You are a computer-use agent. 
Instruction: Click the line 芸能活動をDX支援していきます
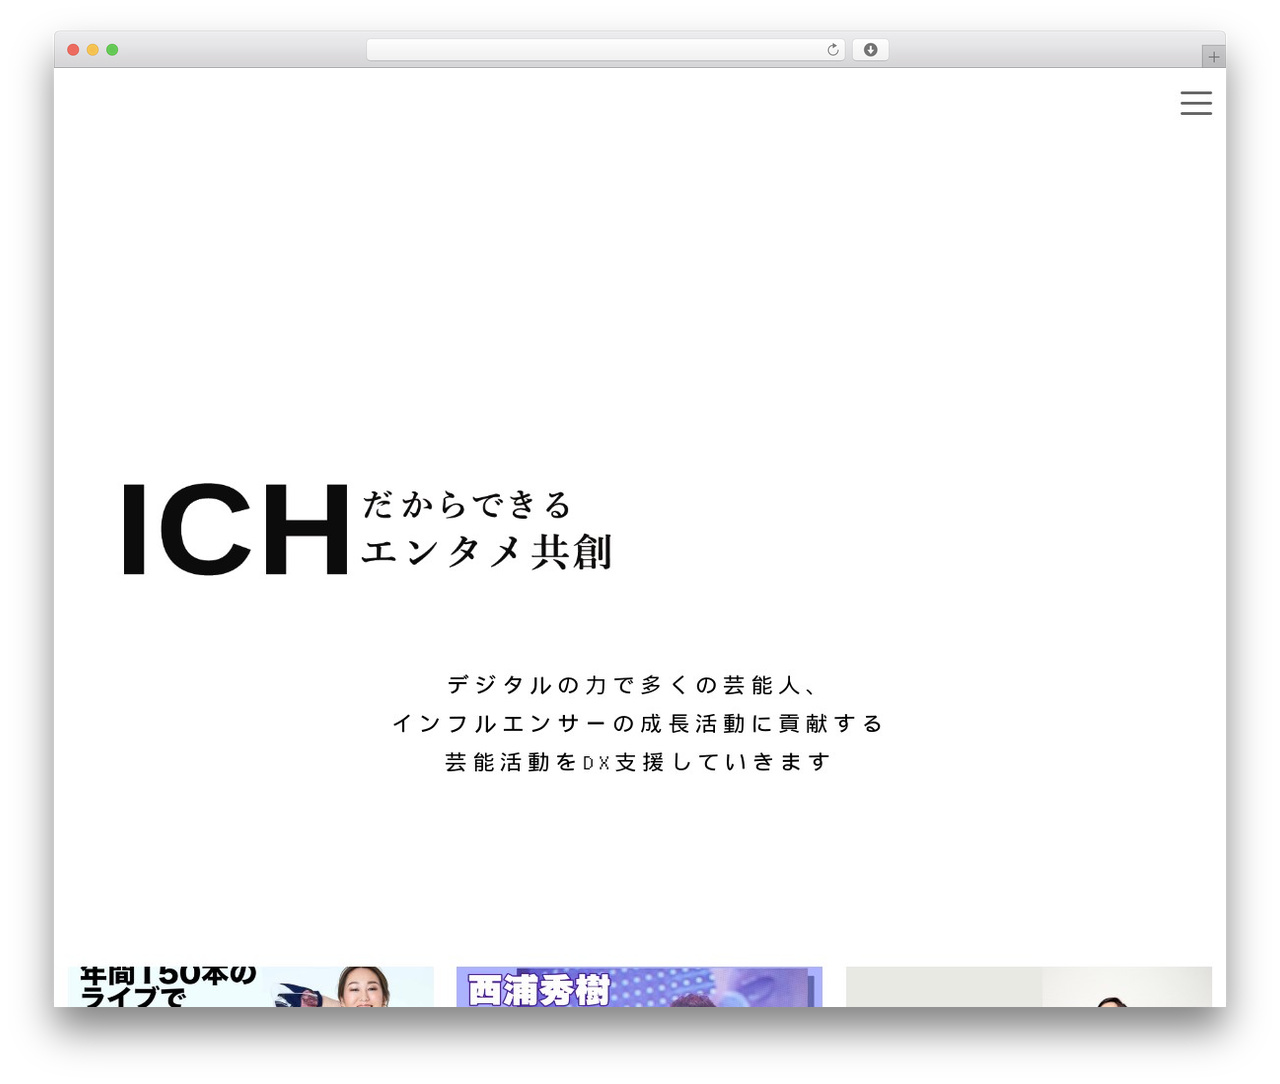638,762
